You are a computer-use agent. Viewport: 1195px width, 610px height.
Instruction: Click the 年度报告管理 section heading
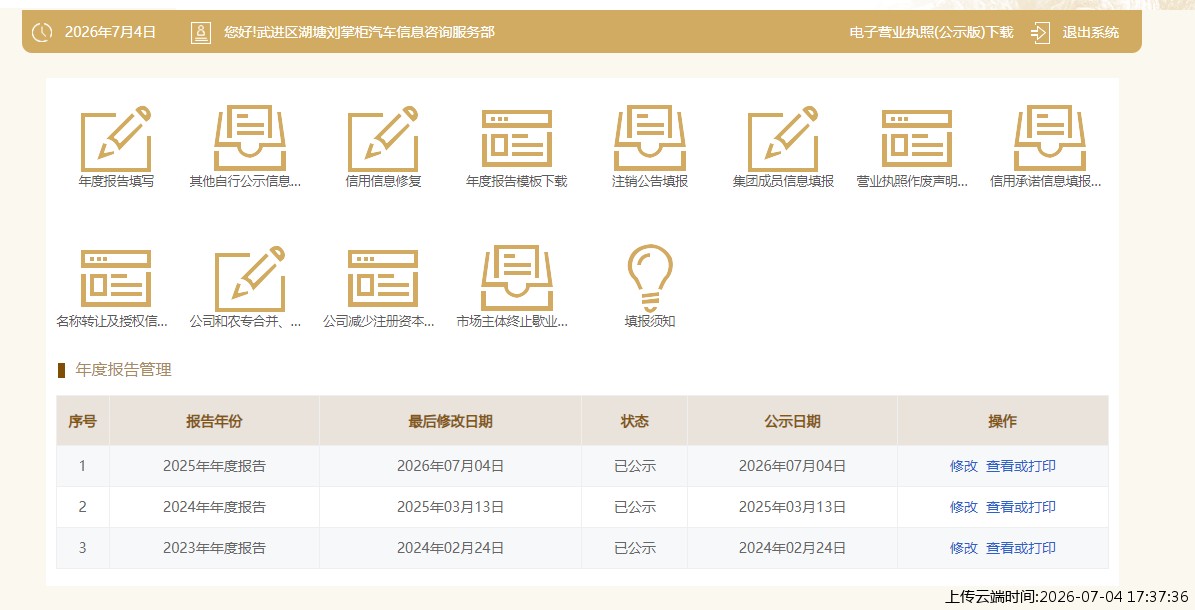(123, 370)
